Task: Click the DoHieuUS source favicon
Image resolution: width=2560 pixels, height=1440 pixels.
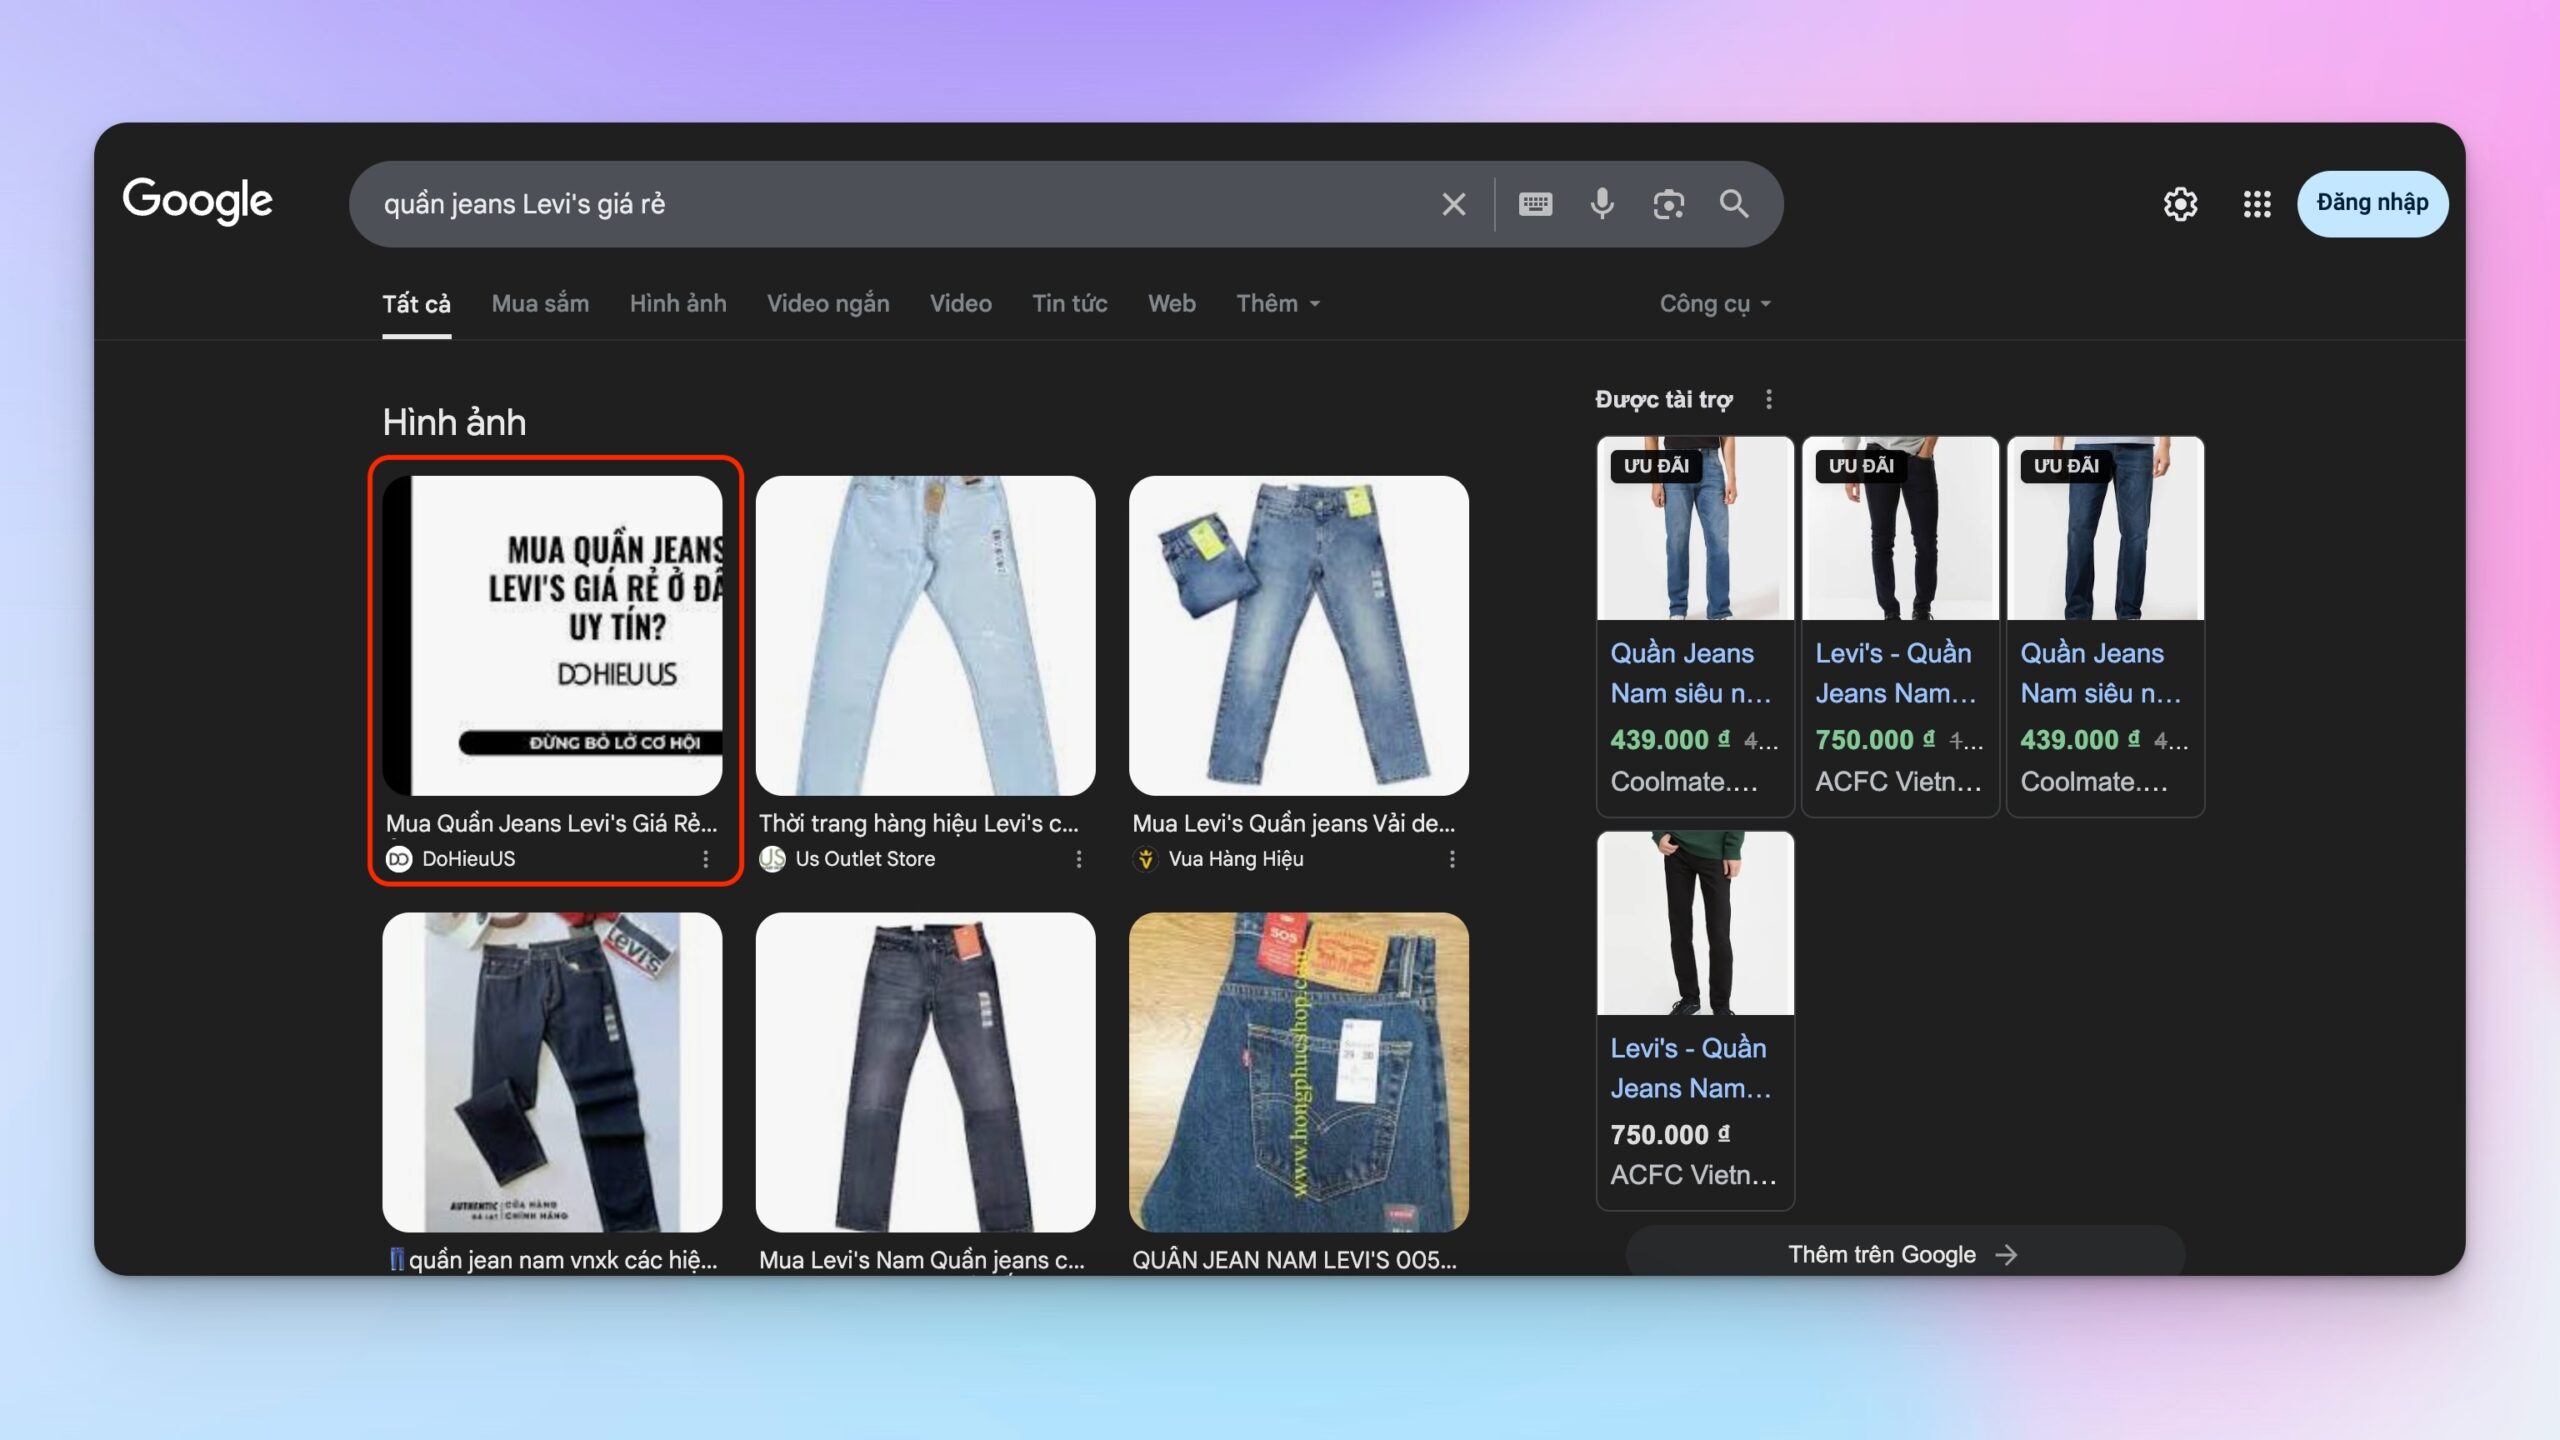Action: click(399, 859)
